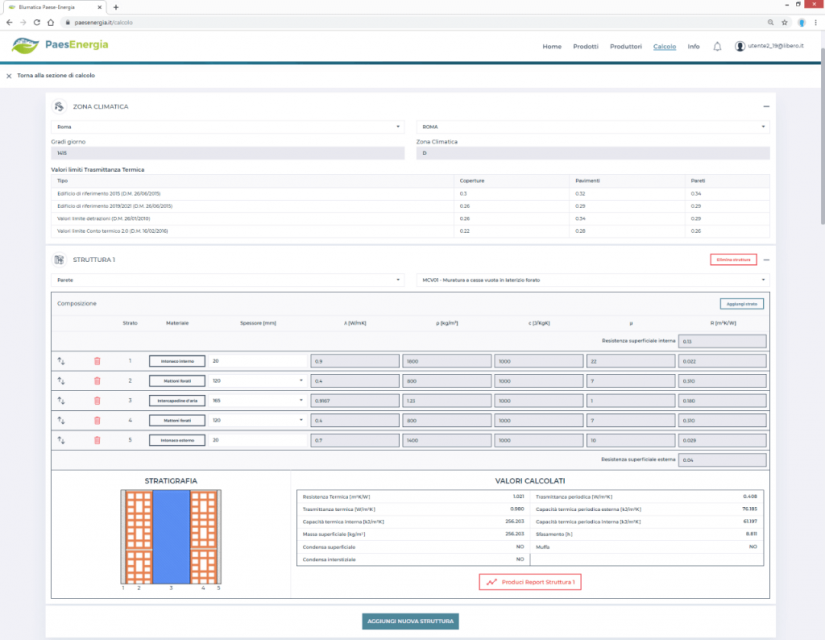825x640 pixels.
Task: Click the PaesEnergia logo
Action: tap(60, 45)
